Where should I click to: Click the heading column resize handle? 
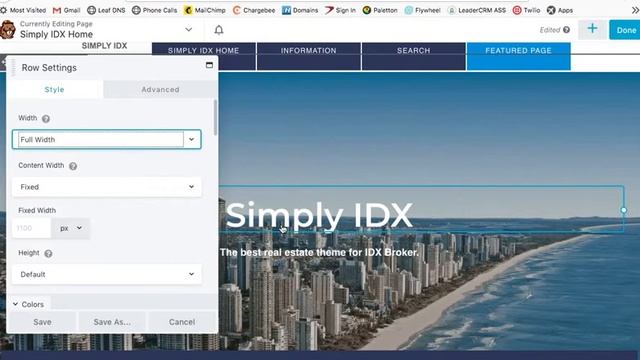[x=623, y=210]
